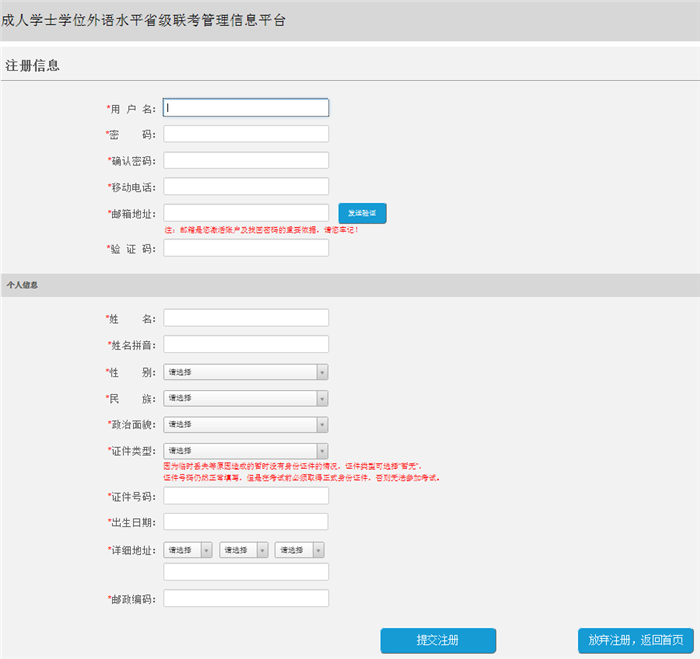Click the 邮箱地址 email address field
This screenshot has width=700, height=659.
click(x=246, y=213)
